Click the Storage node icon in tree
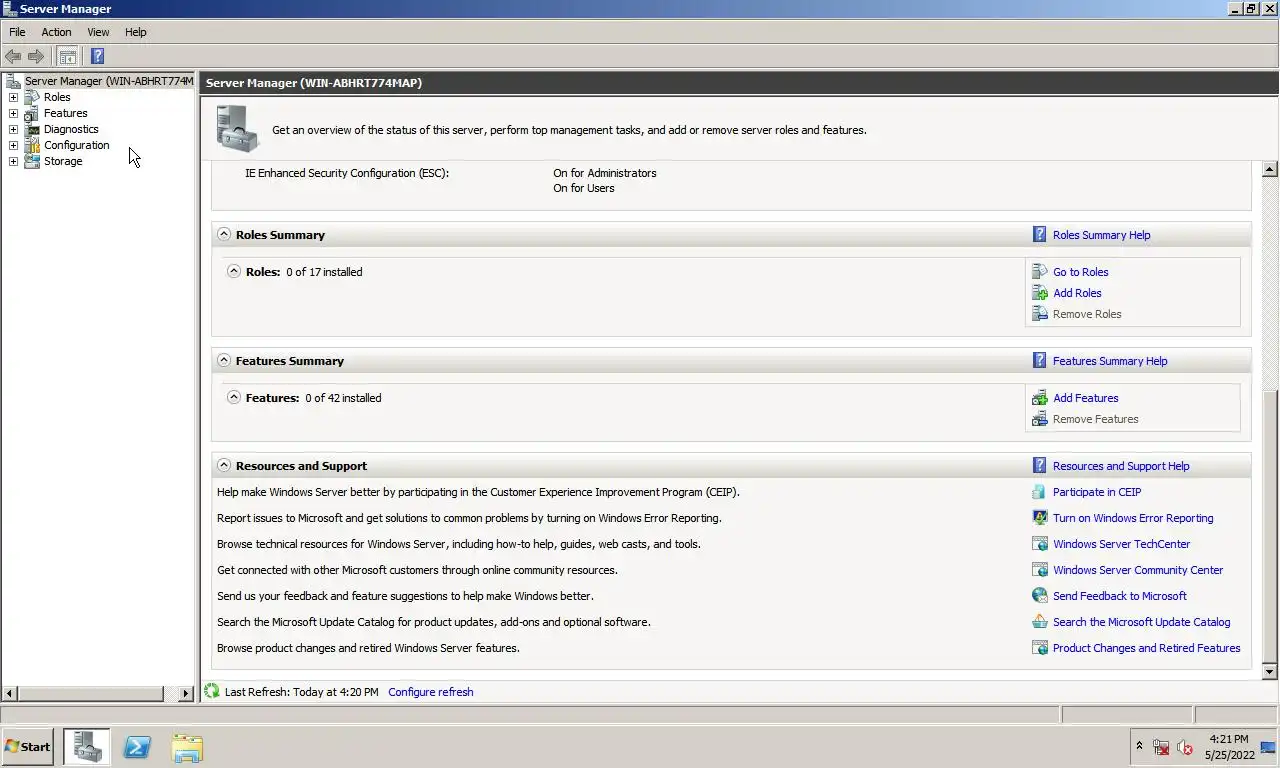 click(x=32, y=161)
